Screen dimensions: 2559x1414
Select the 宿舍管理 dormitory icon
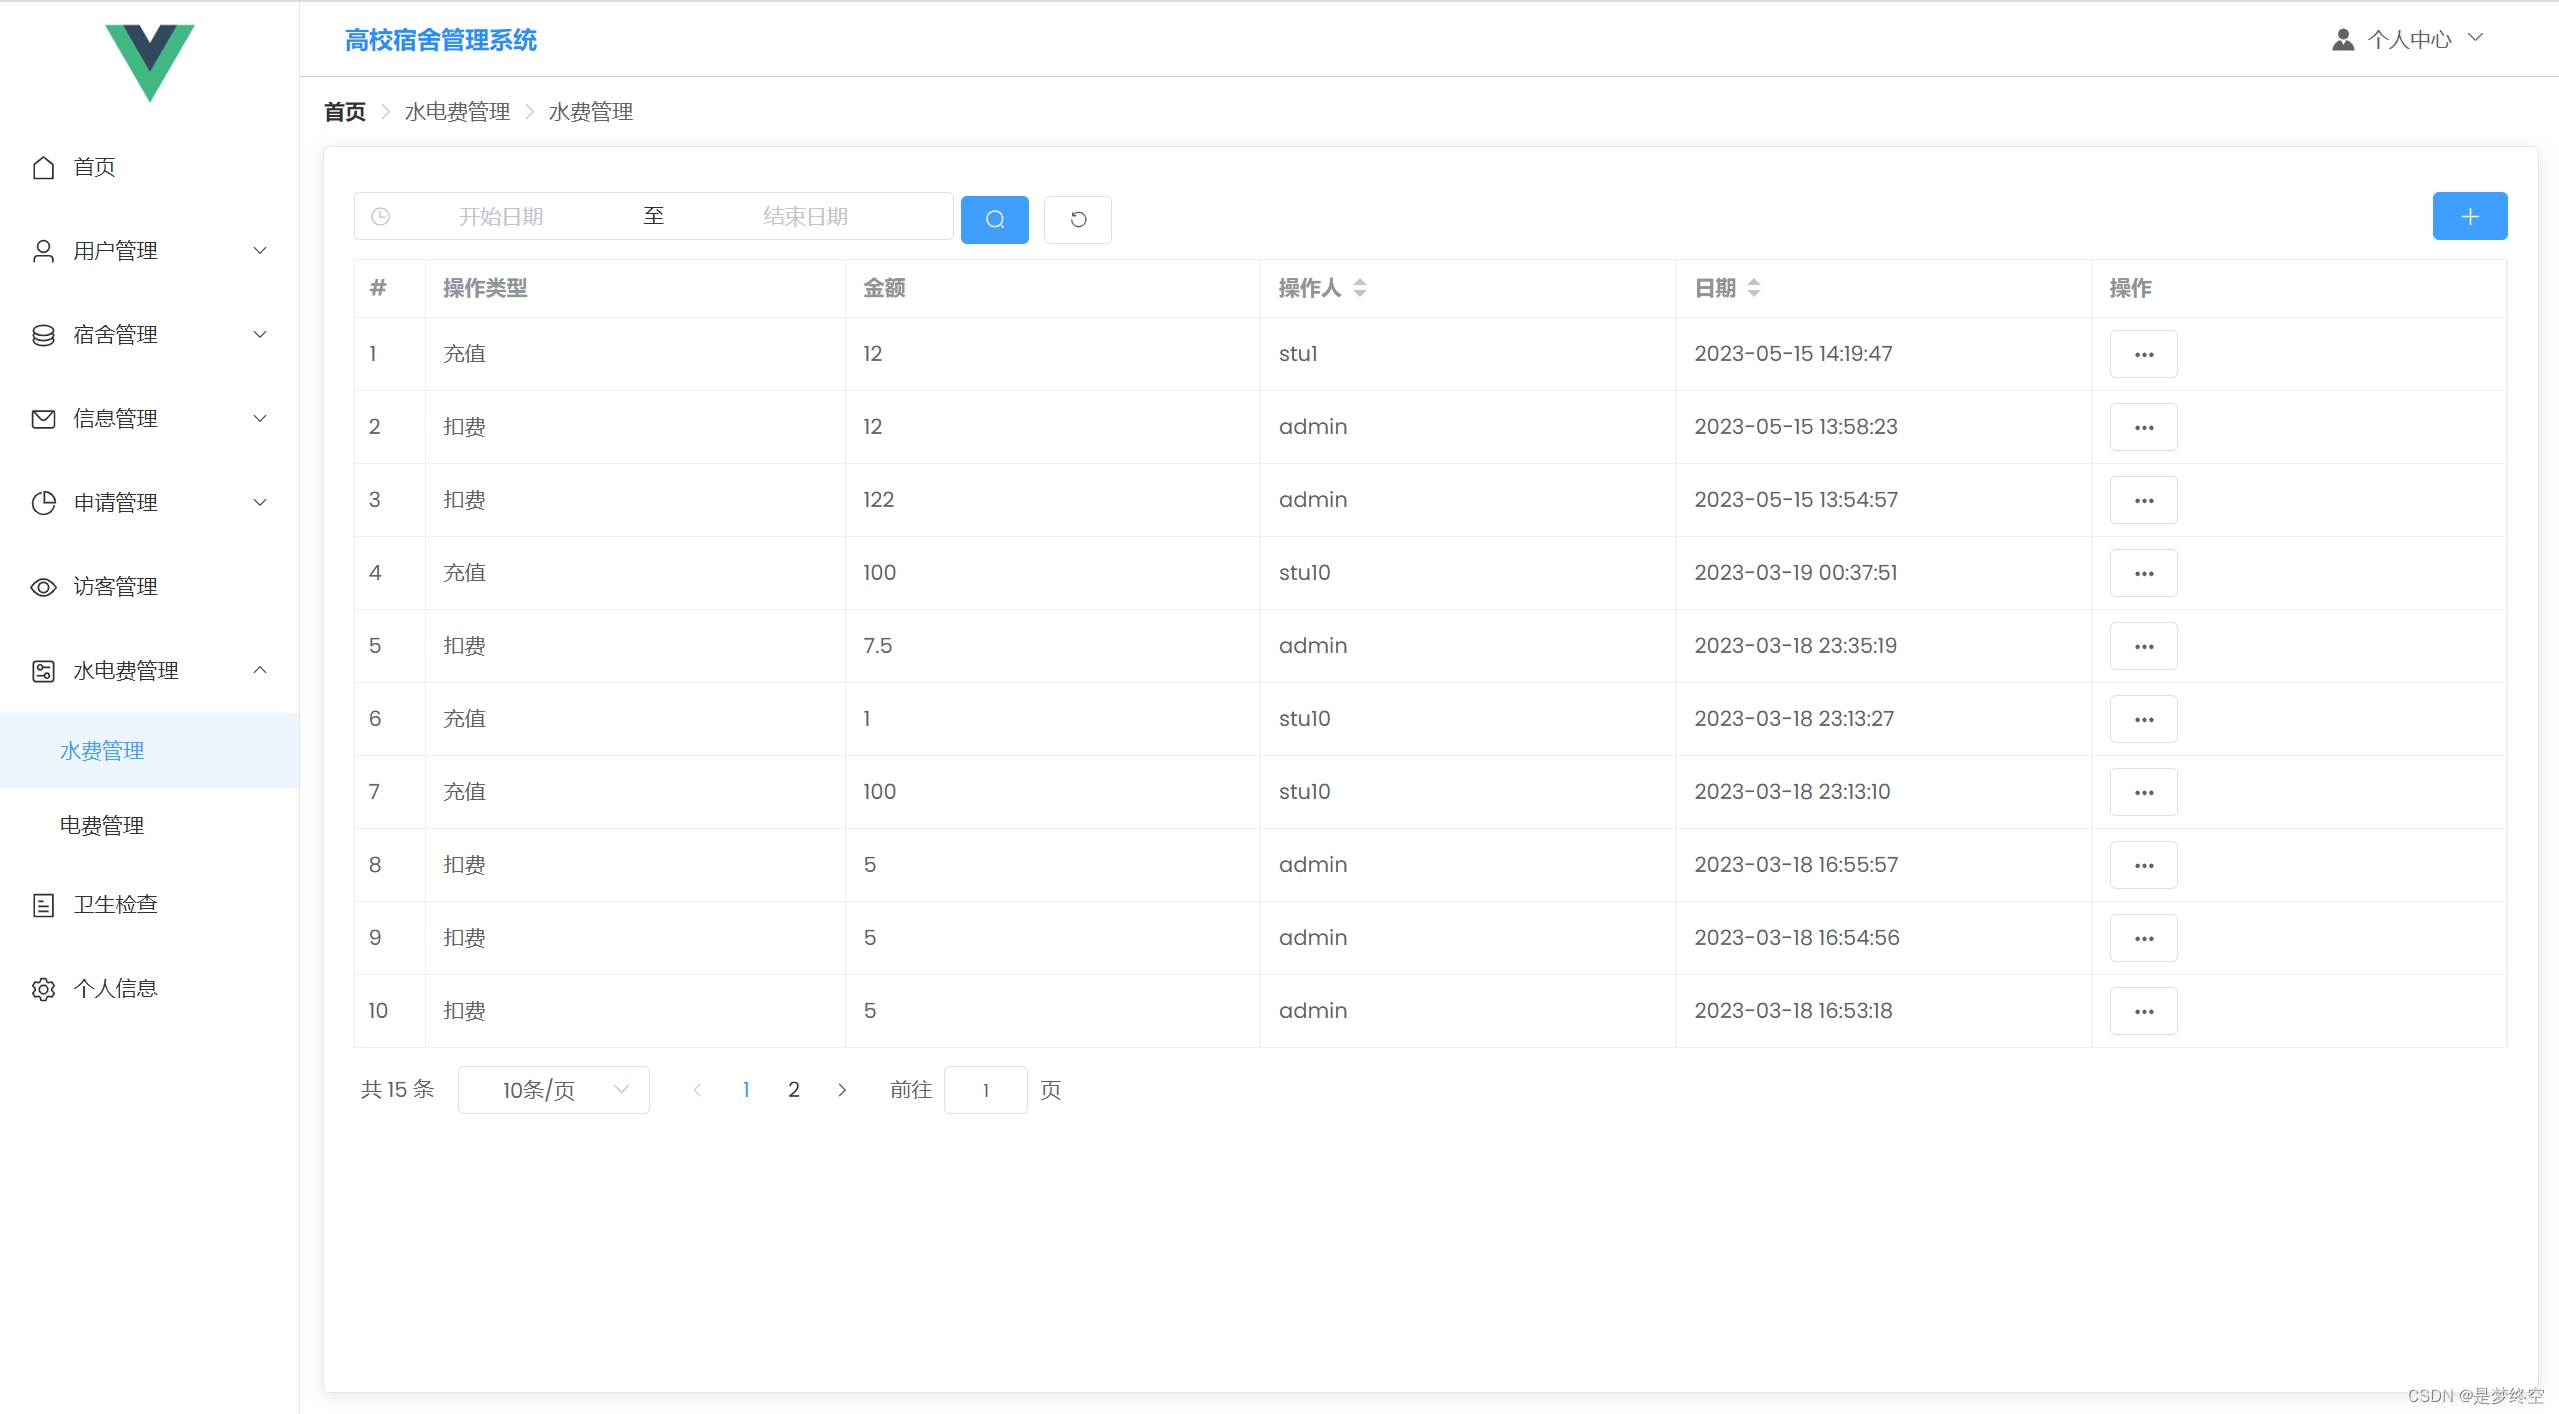tap(43, 335)
